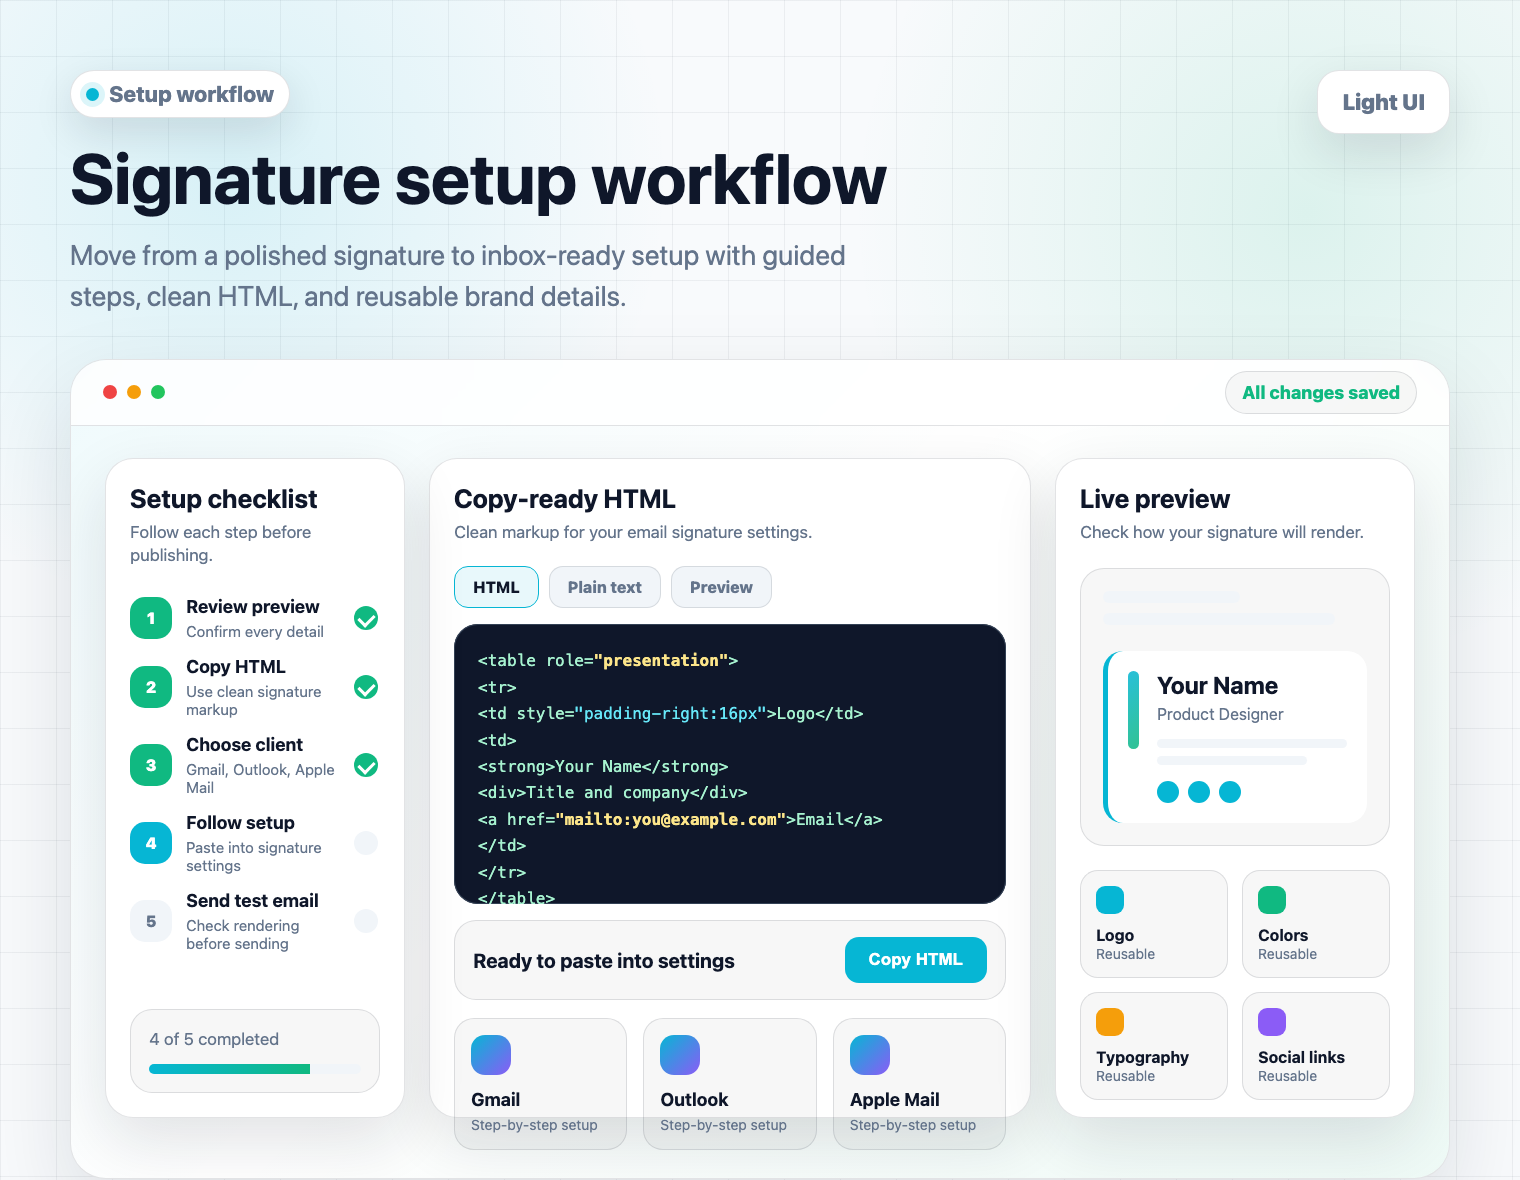Click the green window dot
The height and width of the screenshot is (1180, 1520).
click(x=158, y=392)
